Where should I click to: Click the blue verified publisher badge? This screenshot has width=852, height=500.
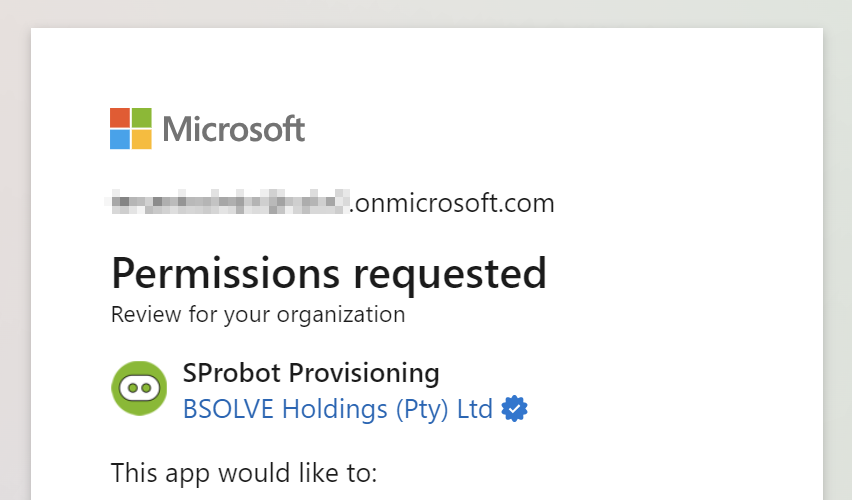click(514, 409)
